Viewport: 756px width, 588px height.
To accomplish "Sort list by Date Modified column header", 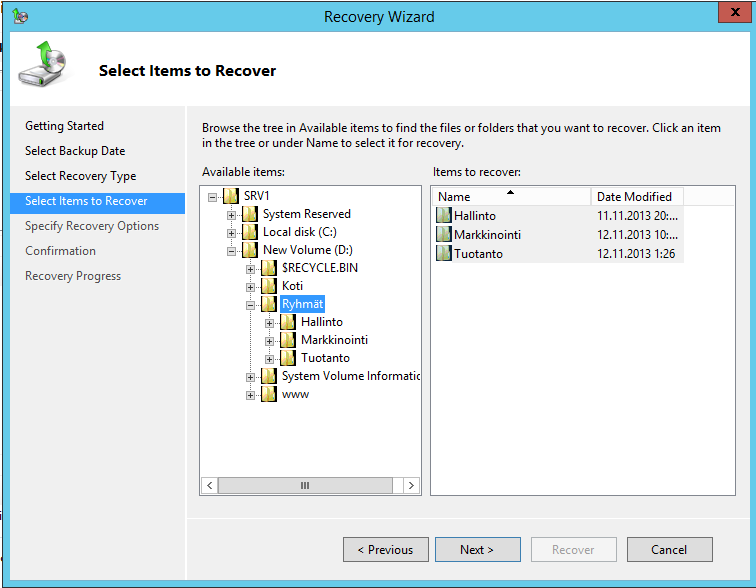I will (x=637, y=197).
